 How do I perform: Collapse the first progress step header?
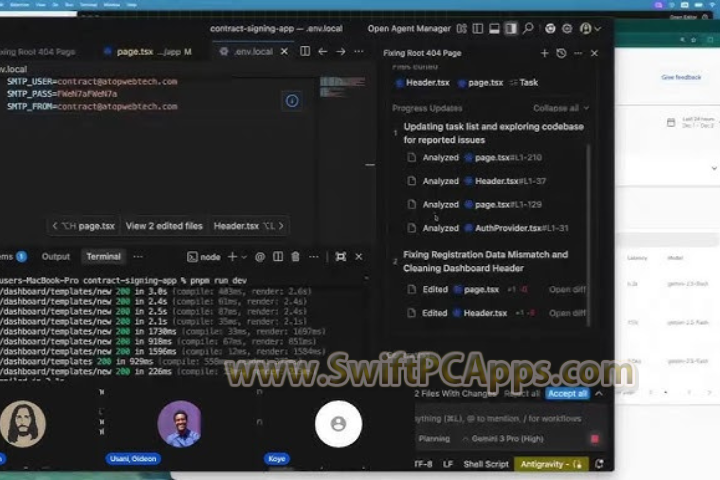pos(494,133)
